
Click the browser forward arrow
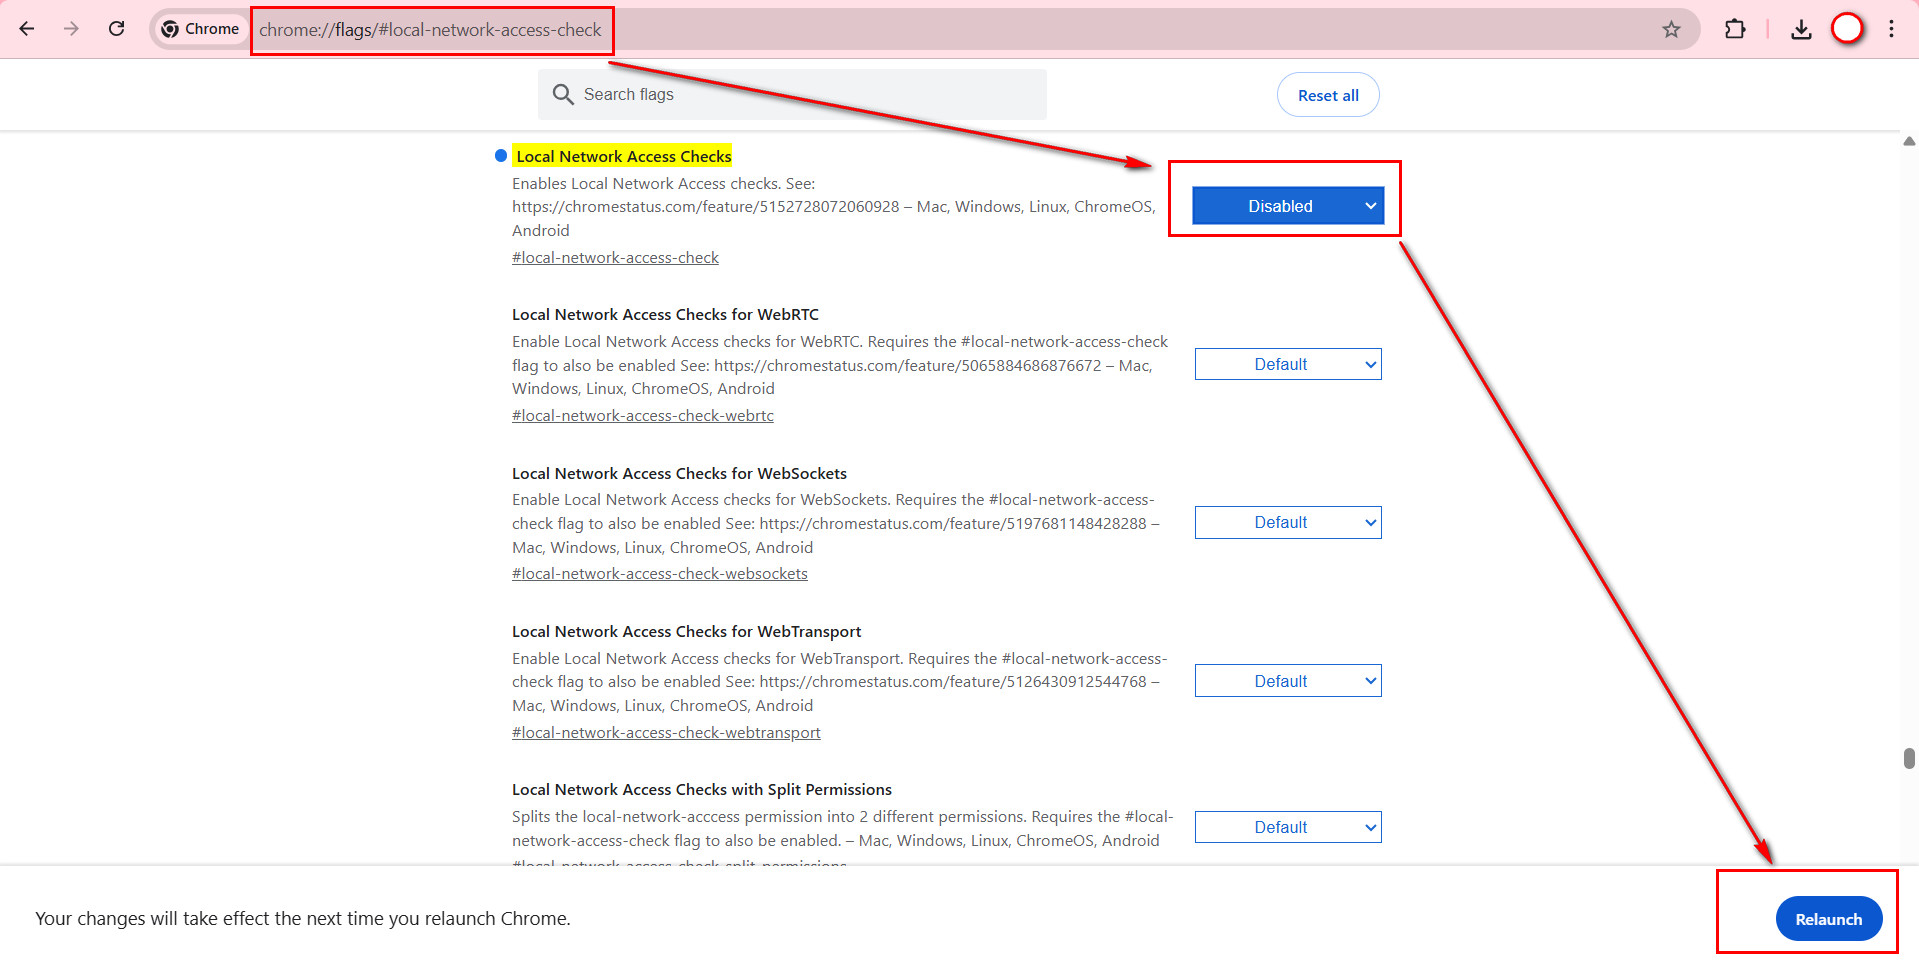pyautogui.click(x=71, y=29)
